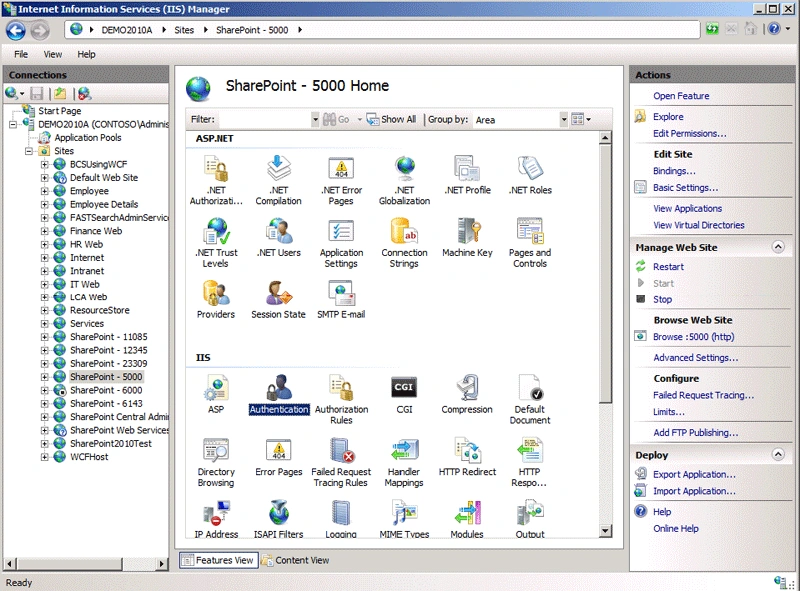
Task: Open the View menu
Action: click(x=53, y=54)
